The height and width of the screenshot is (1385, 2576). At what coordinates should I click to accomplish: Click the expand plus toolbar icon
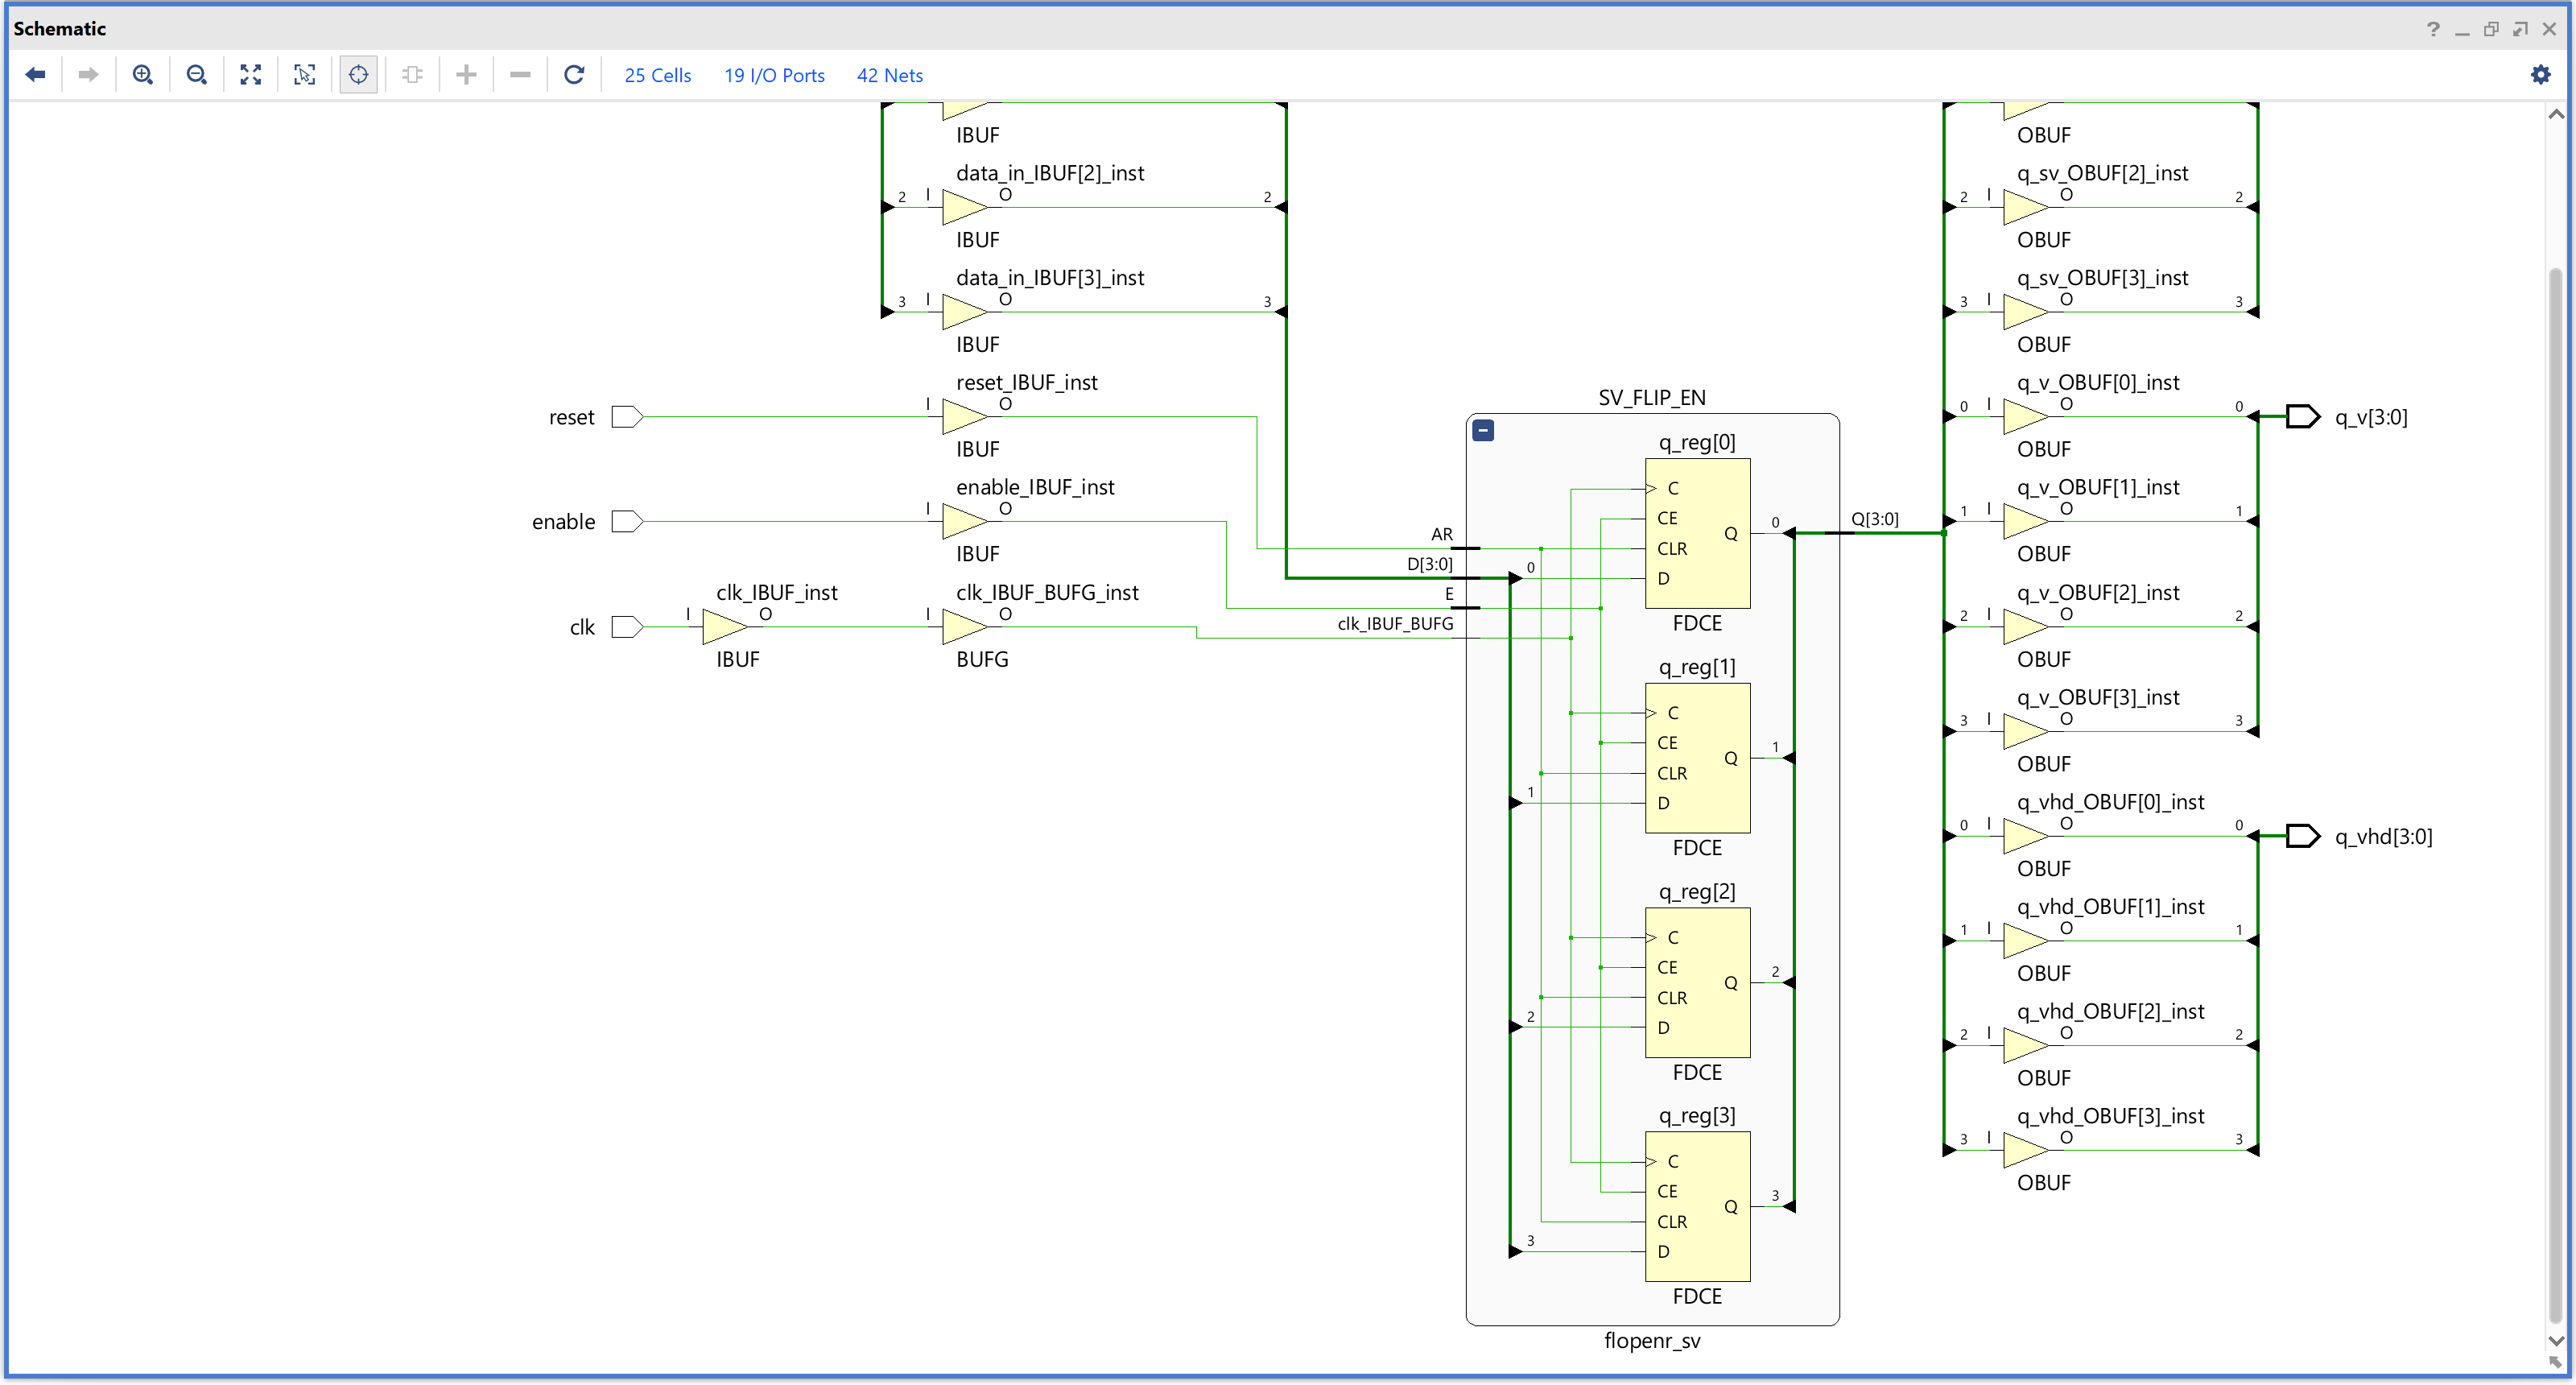[x=466, y=75]
